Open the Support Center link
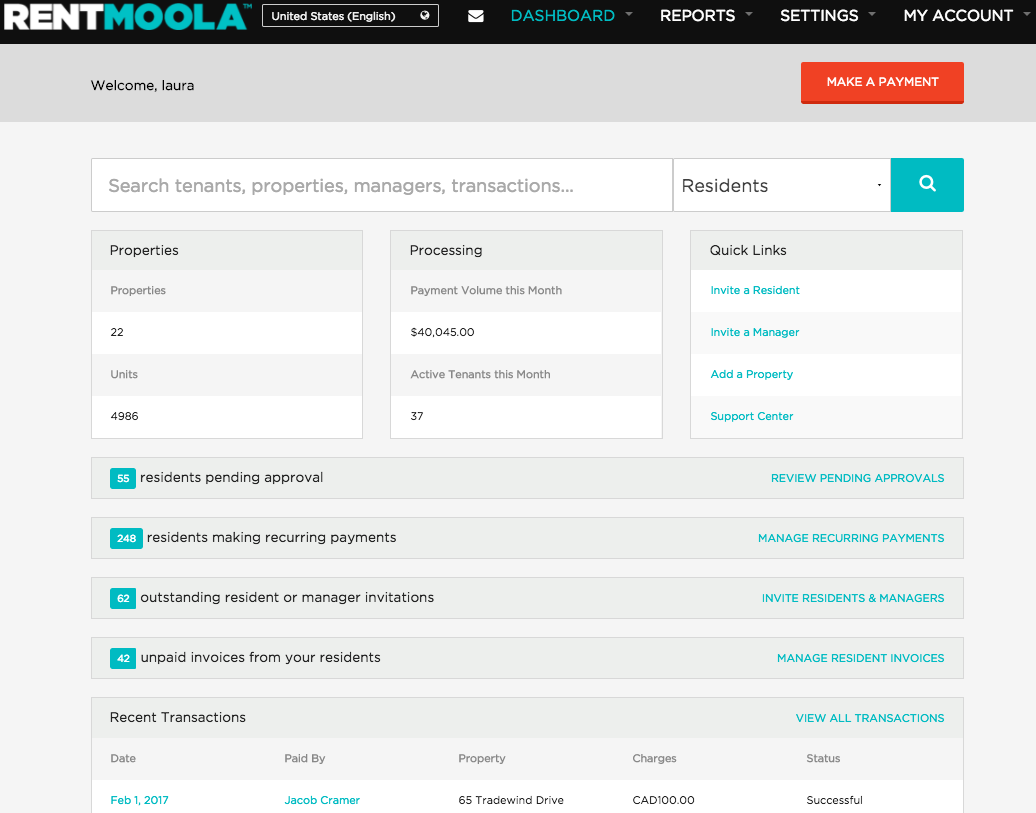 751,416
